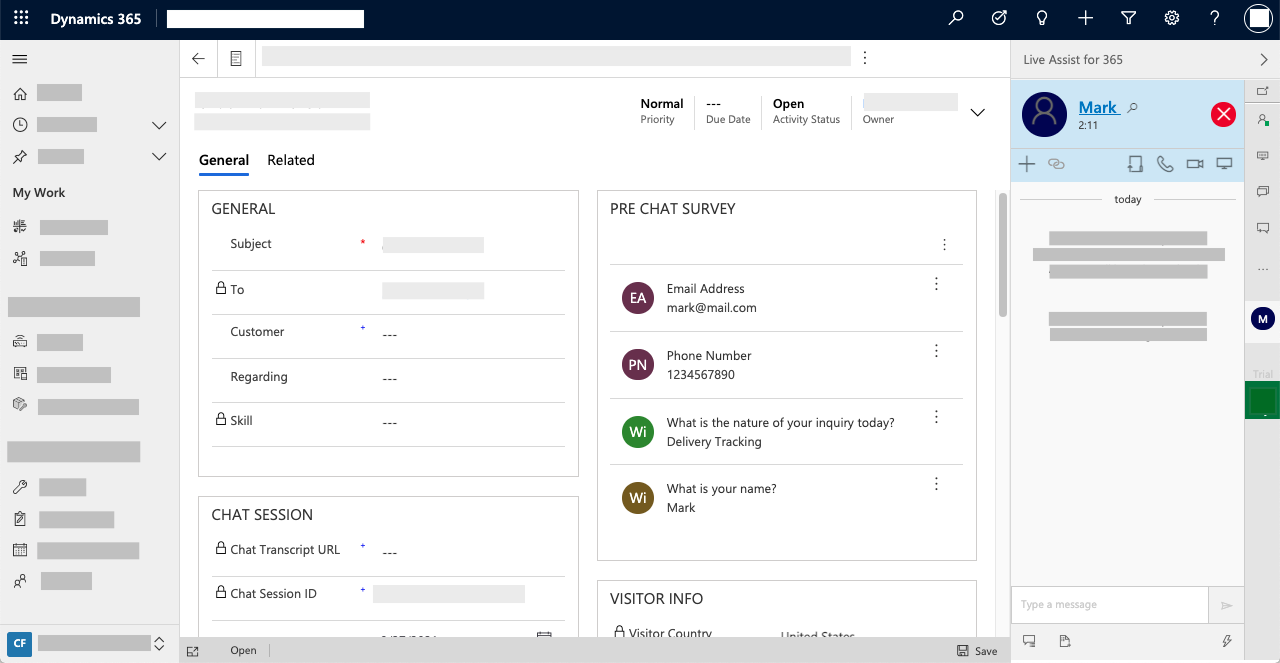Open more options for Phone Number row

pyautogui.click(x=936, y=351)
